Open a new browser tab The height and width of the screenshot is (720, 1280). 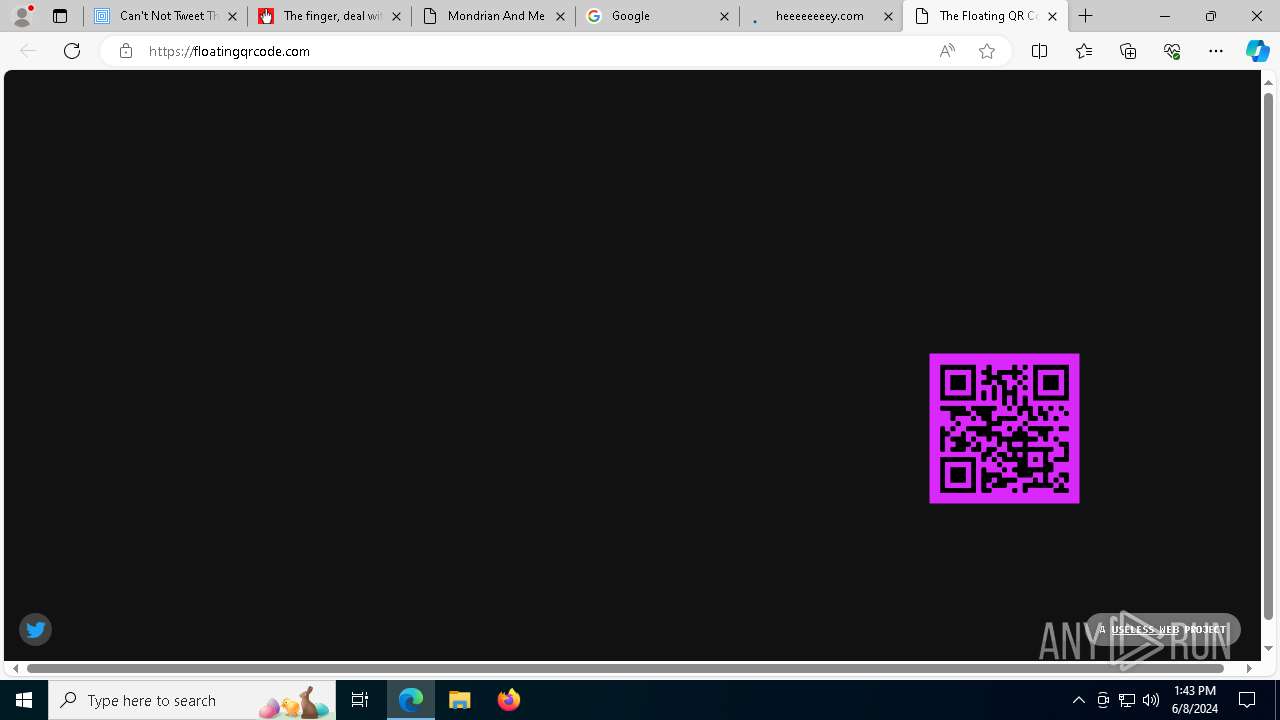1086,16
